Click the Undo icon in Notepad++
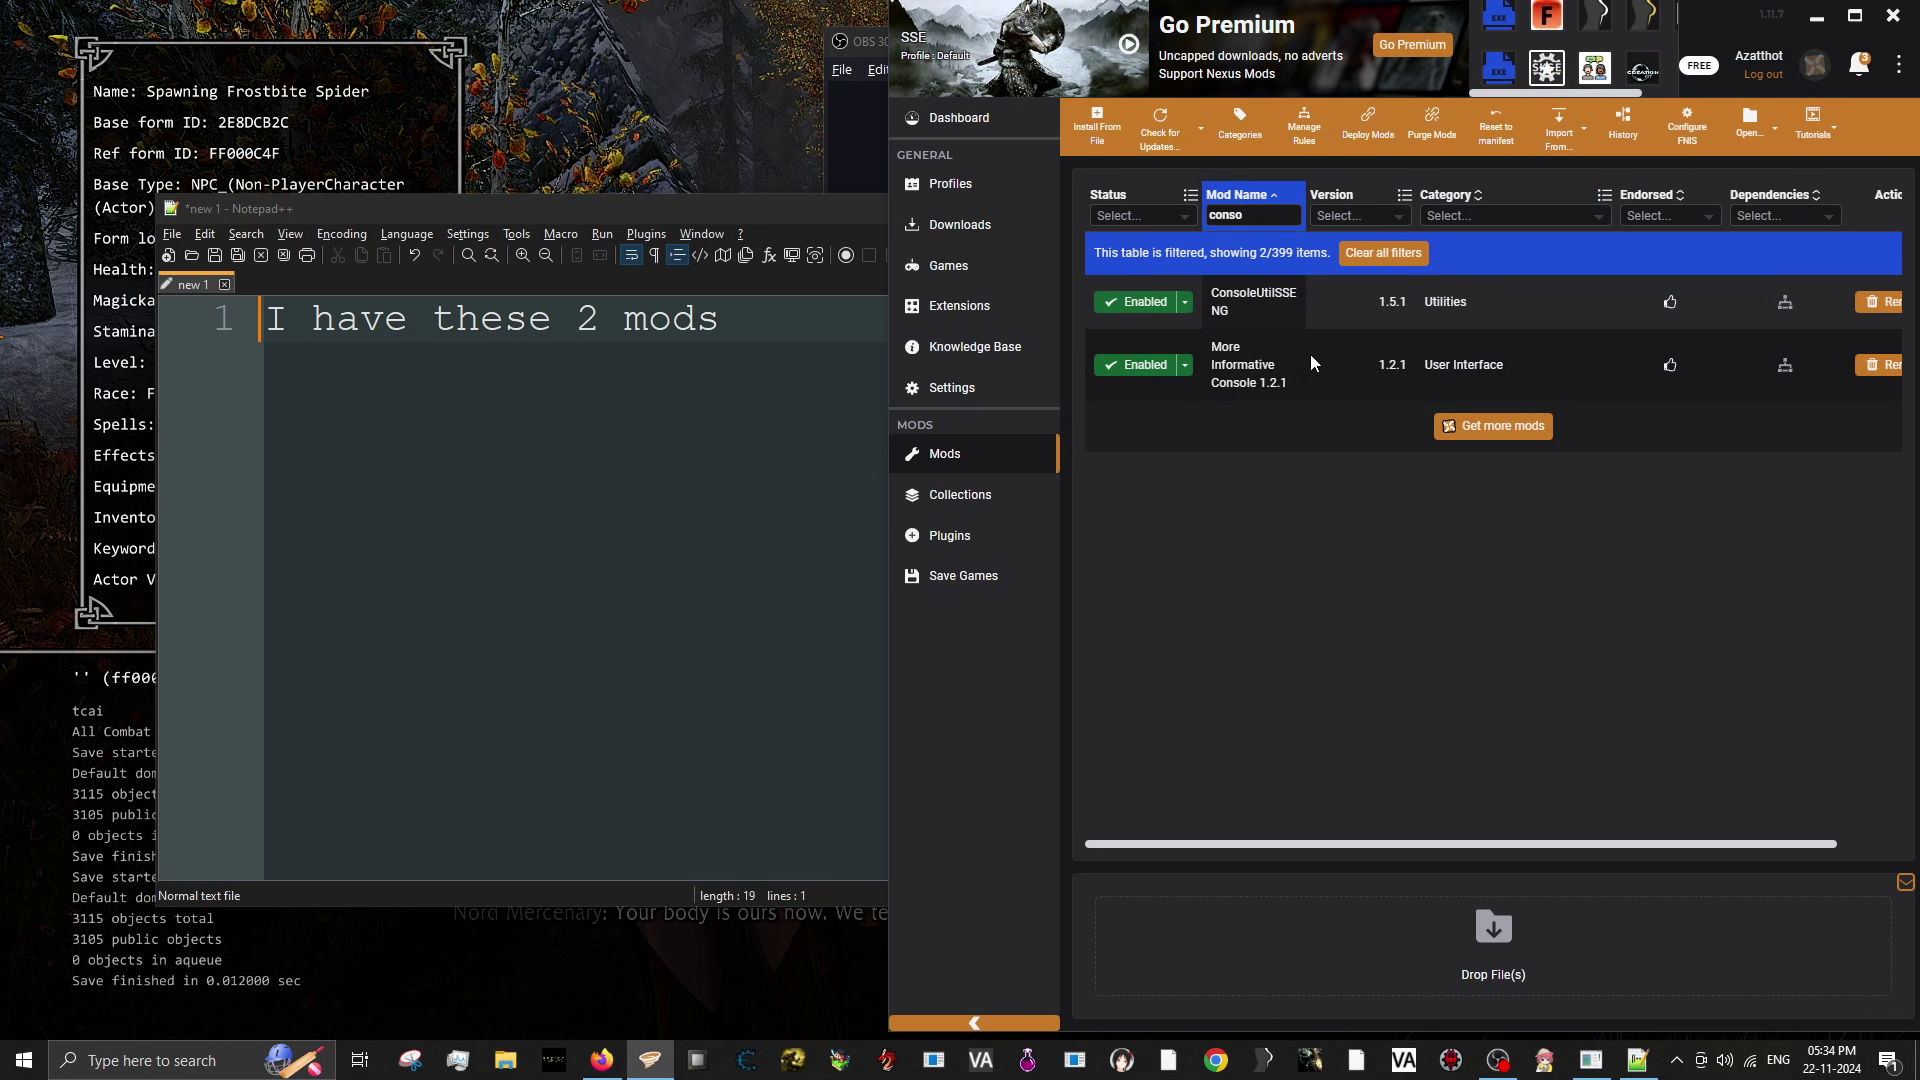Viewport: 1920px width, 1080px height. 414,256
